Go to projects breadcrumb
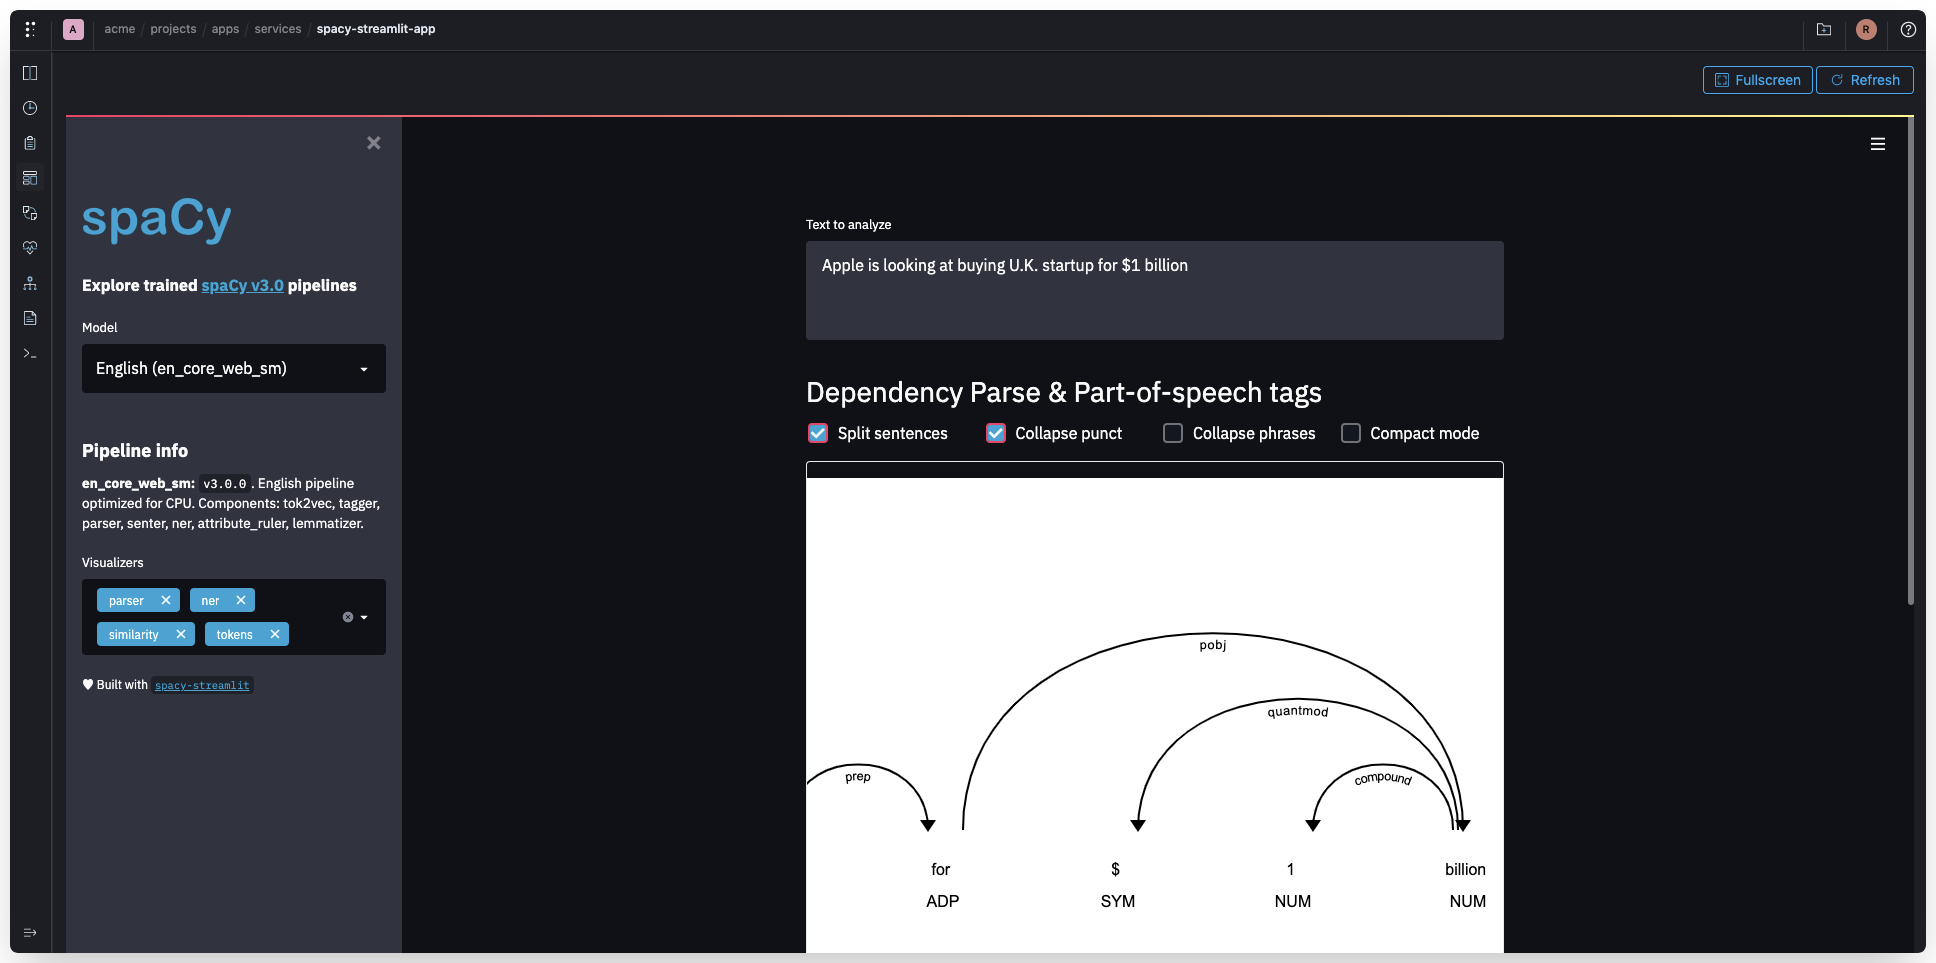Image resolution: width=1936 pixels, height=963 pixels. pyautogui.click(x=173, y=29)
